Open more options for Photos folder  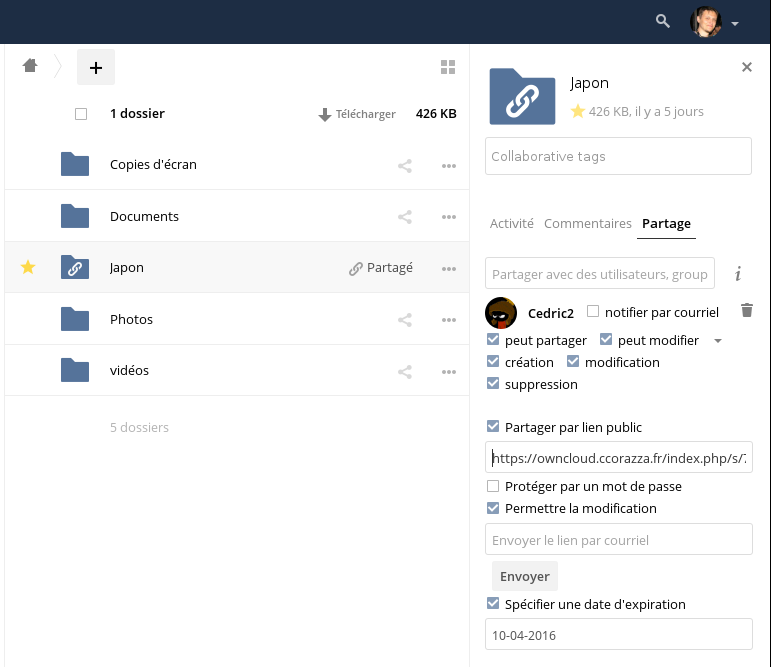tap(449, 320)
